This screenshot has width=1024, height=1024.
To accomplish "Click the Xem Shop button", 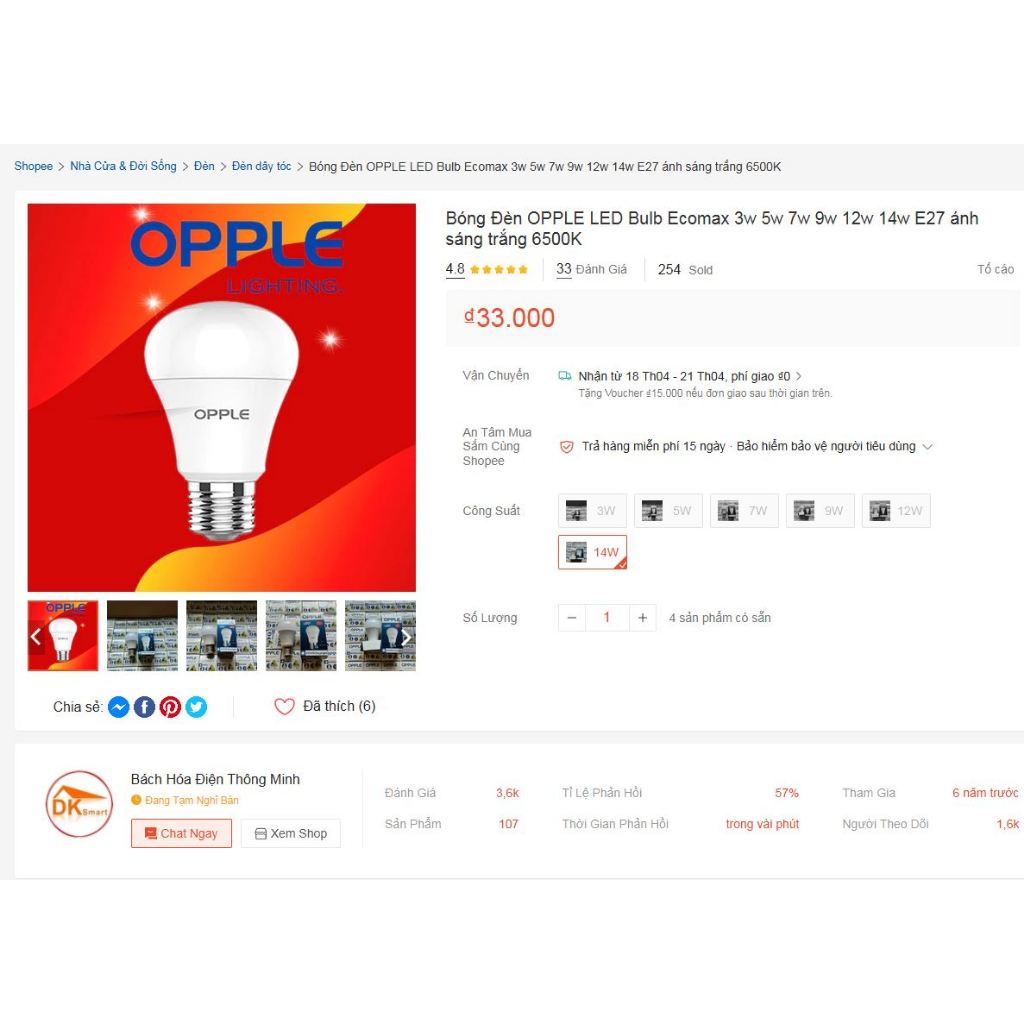I will click(291, 833).
